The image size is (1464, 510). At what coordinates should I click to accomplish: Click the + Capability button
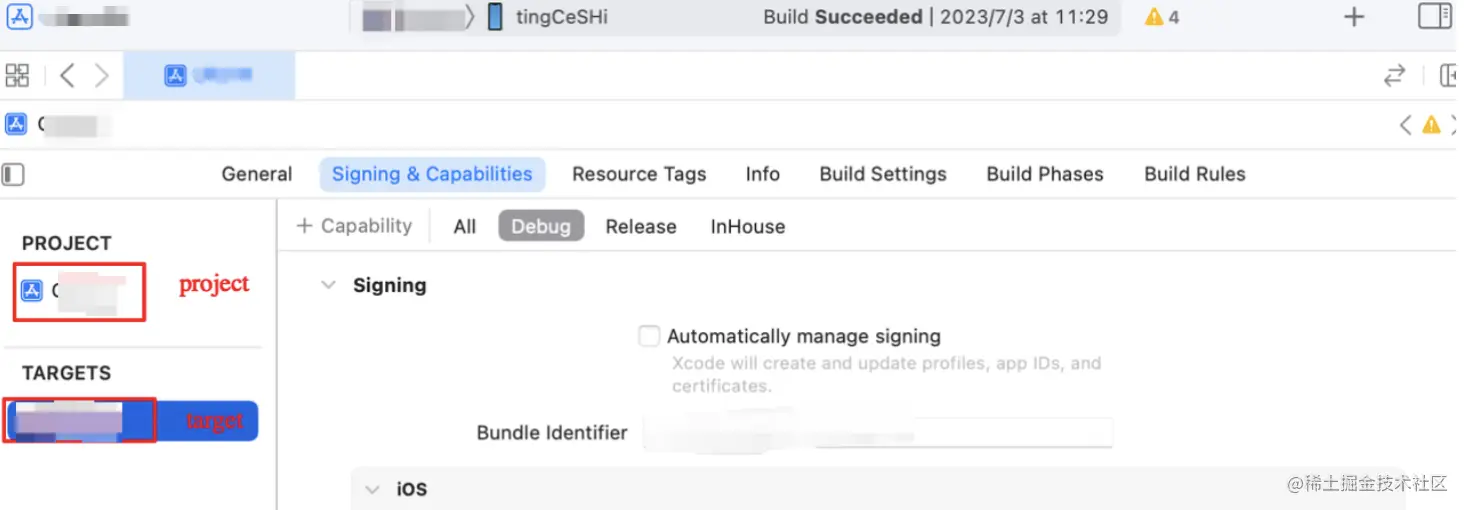pyautogui.click(x=355, y=226)
